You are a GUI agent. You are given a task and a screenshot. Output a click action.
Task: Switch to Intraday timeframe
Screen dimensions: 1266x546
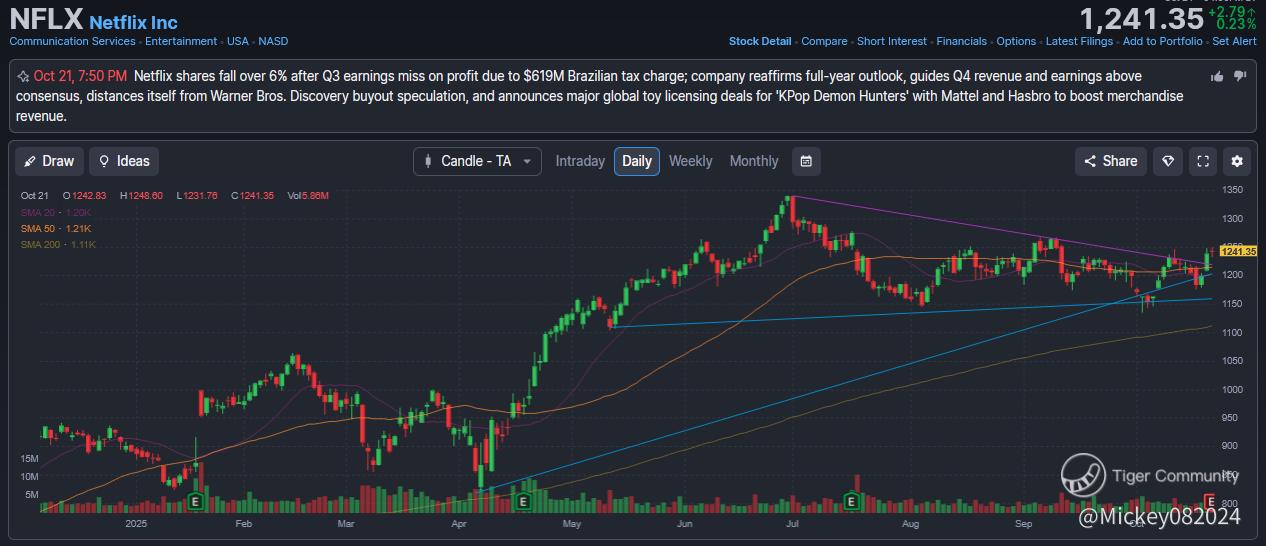(580, 161)
